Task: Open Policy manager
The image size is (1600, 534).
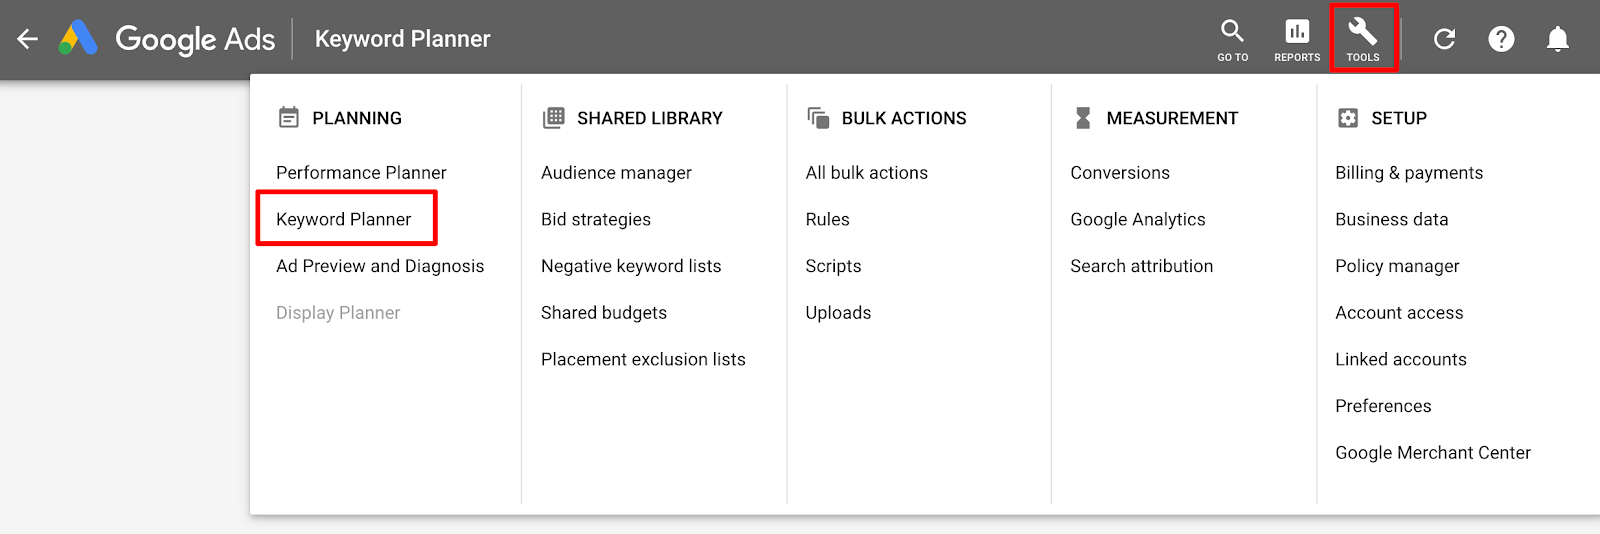Action: (x=1397, y=266)
